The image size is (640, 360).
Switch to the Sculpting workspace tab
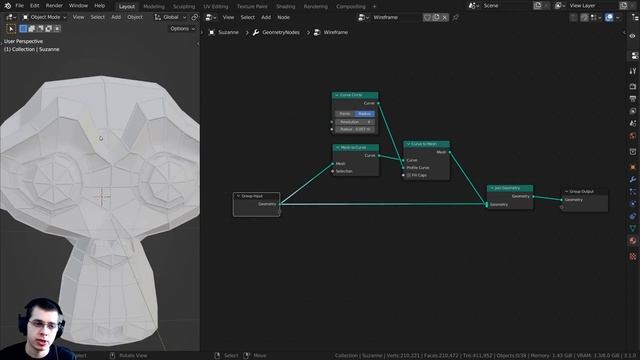coord(184,7)
